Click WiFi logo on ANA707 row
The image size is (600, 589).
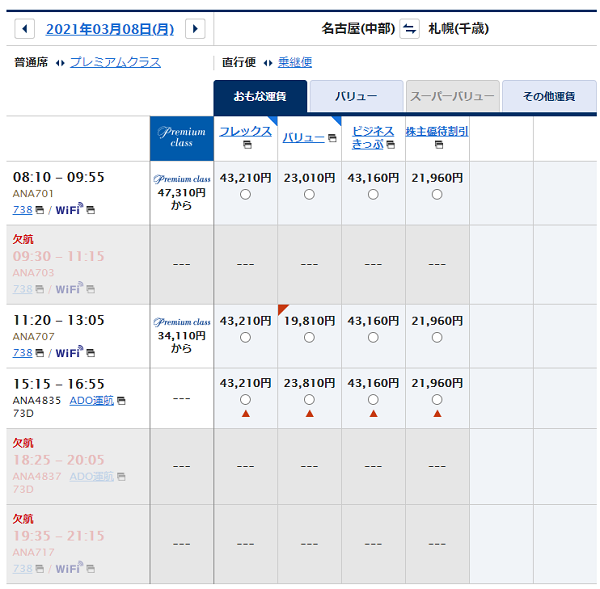pyautogui.click(x=69, y=352)
